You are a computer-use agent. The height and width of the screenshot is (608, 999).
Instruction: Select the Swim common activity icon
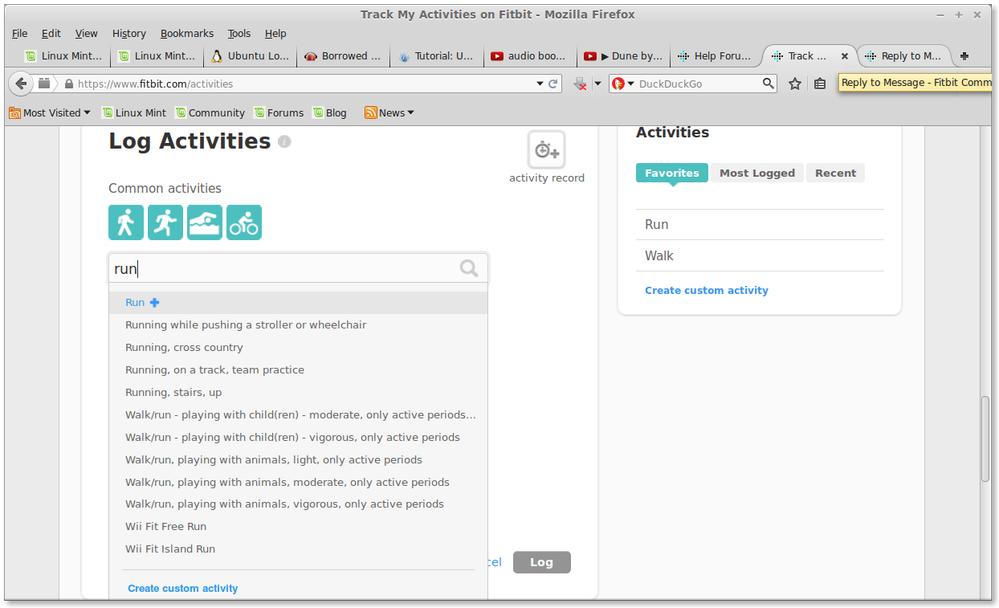(205, 222)
